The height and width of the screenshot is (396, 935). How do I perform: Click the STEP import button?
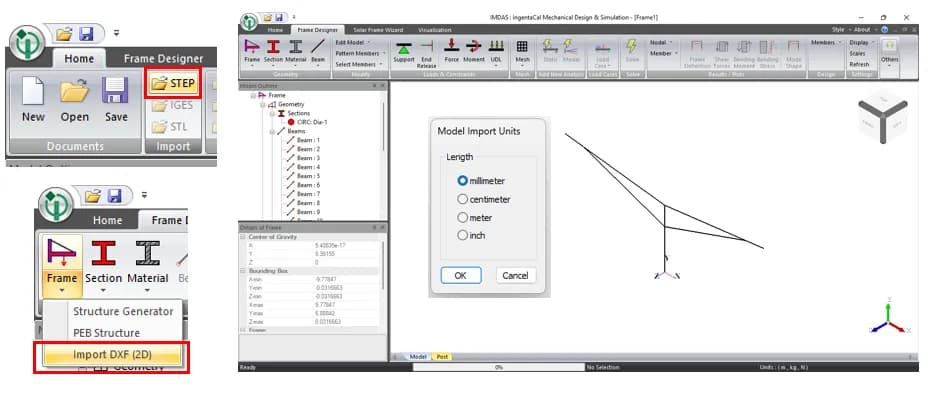[x=174, y=83]
